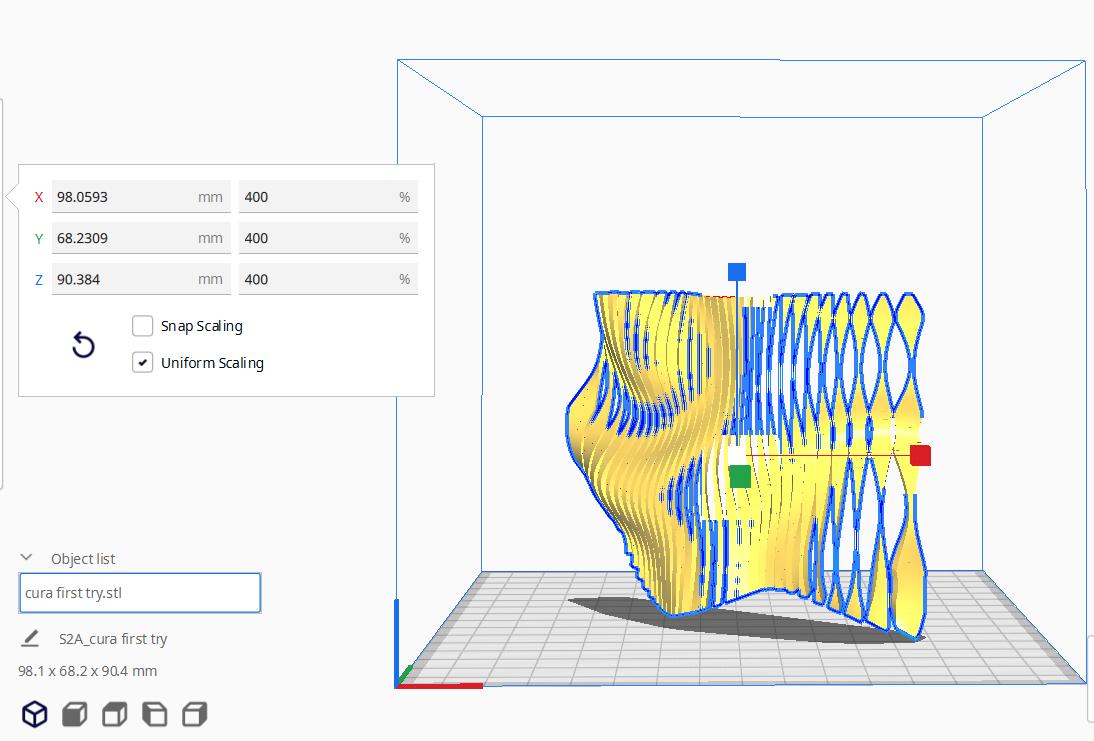The width and height of the screenshot is (1094, 741).
Task: Switch to right side view cube icon
Action: coord(195,714)
